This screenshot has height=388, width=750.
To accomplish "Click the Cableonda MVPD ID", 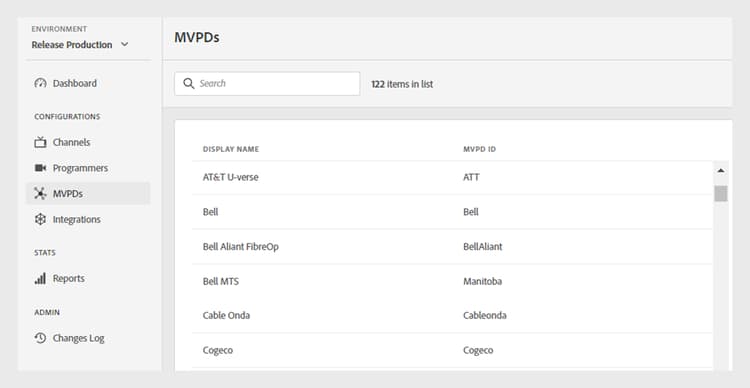I will (485, 316).
